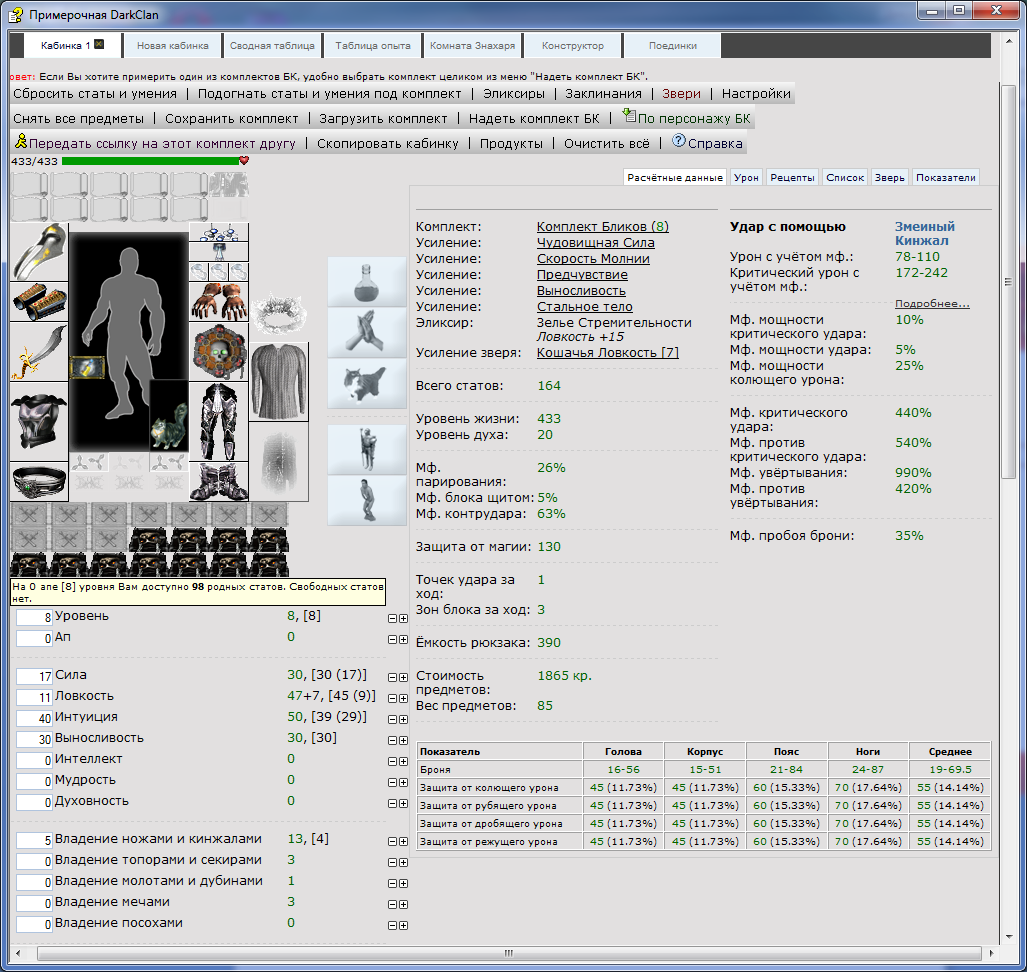
Task: Click Сохранить комплект
Action: pos(231,119)
